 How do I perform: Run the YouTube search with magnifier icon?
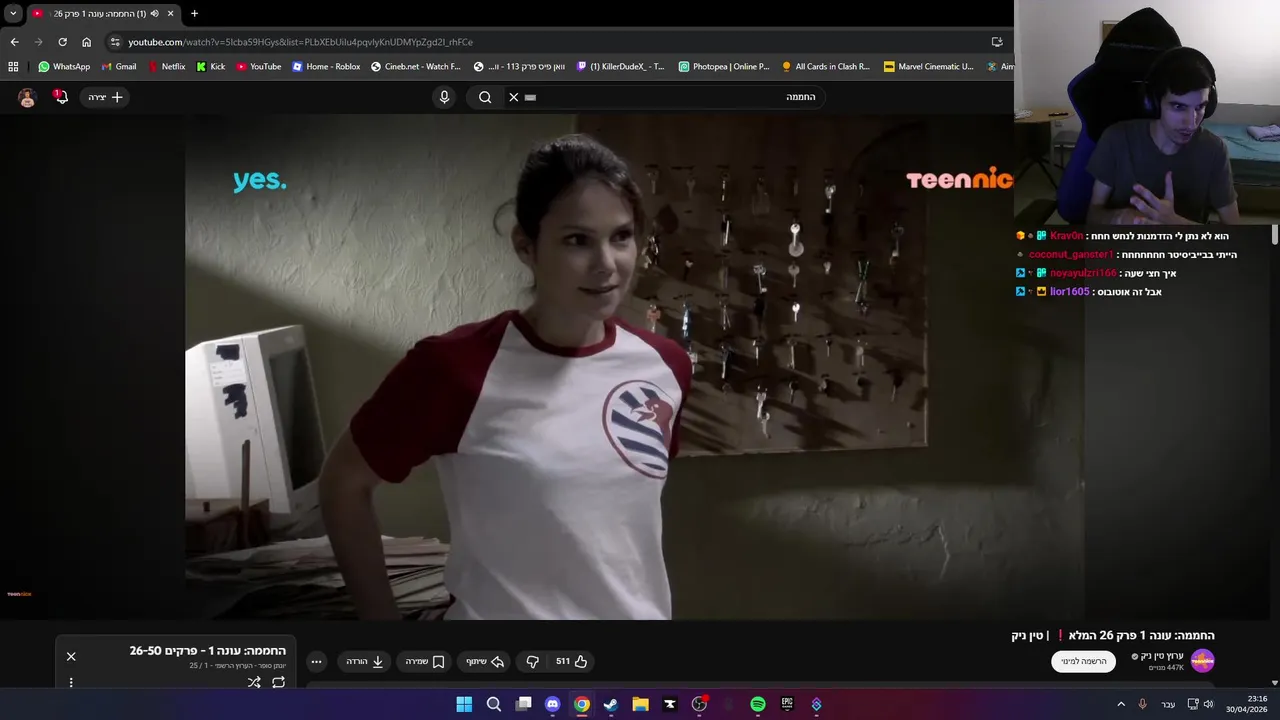485,97
